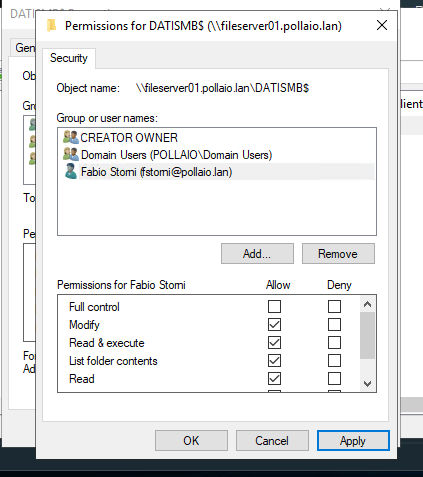Click the Read & execute permission label
This screenshot has width=423, height=477.
(x=107, y=343)
